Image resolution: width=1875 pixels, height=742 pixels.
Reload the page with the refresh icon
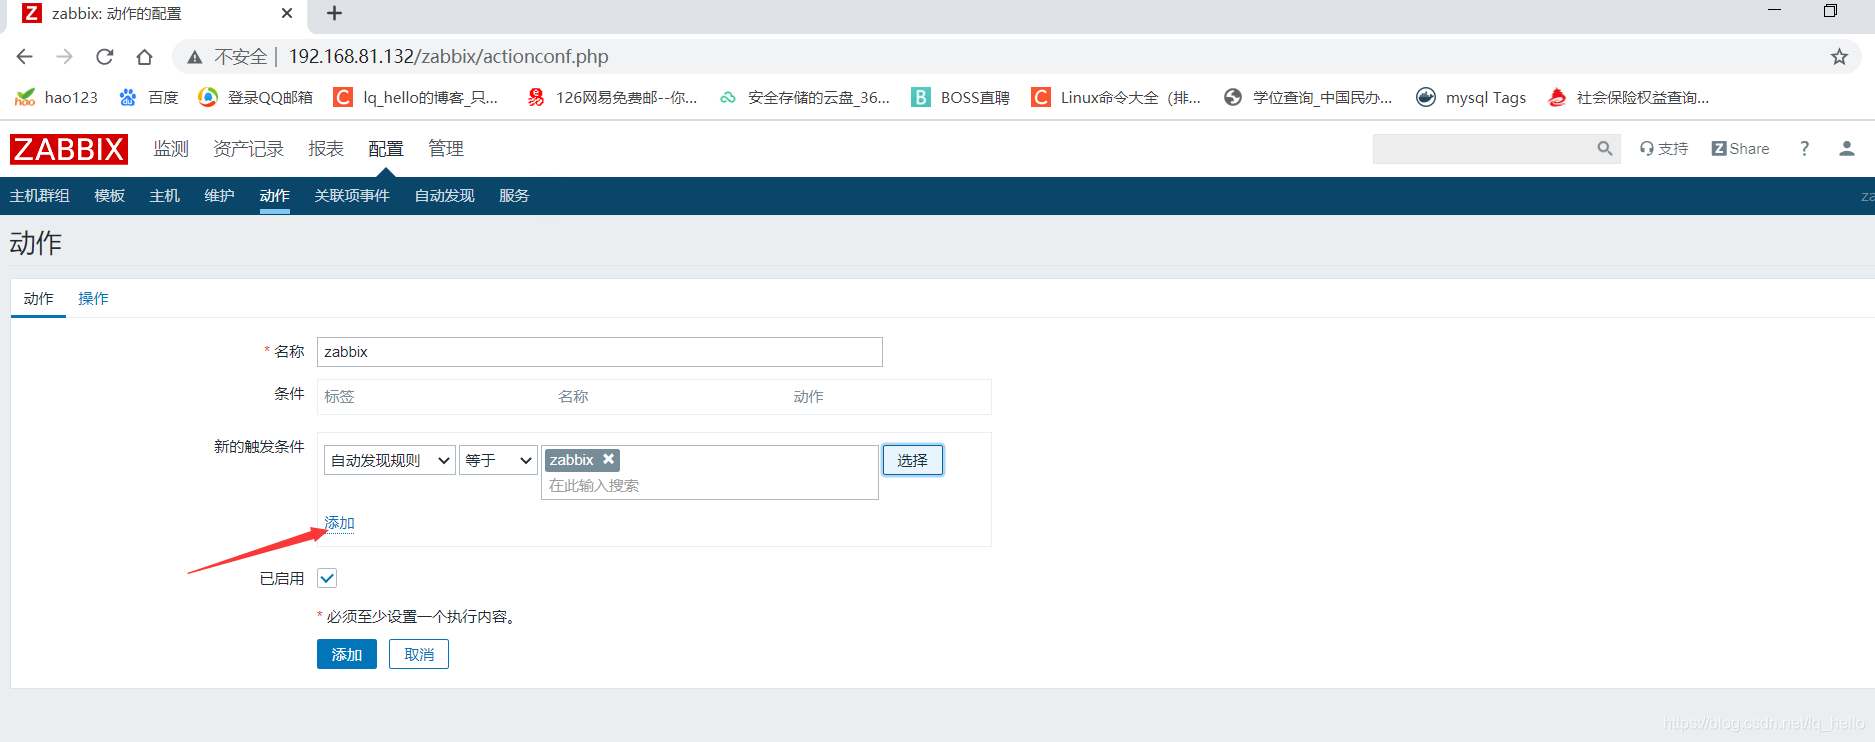tap(104, 56)
